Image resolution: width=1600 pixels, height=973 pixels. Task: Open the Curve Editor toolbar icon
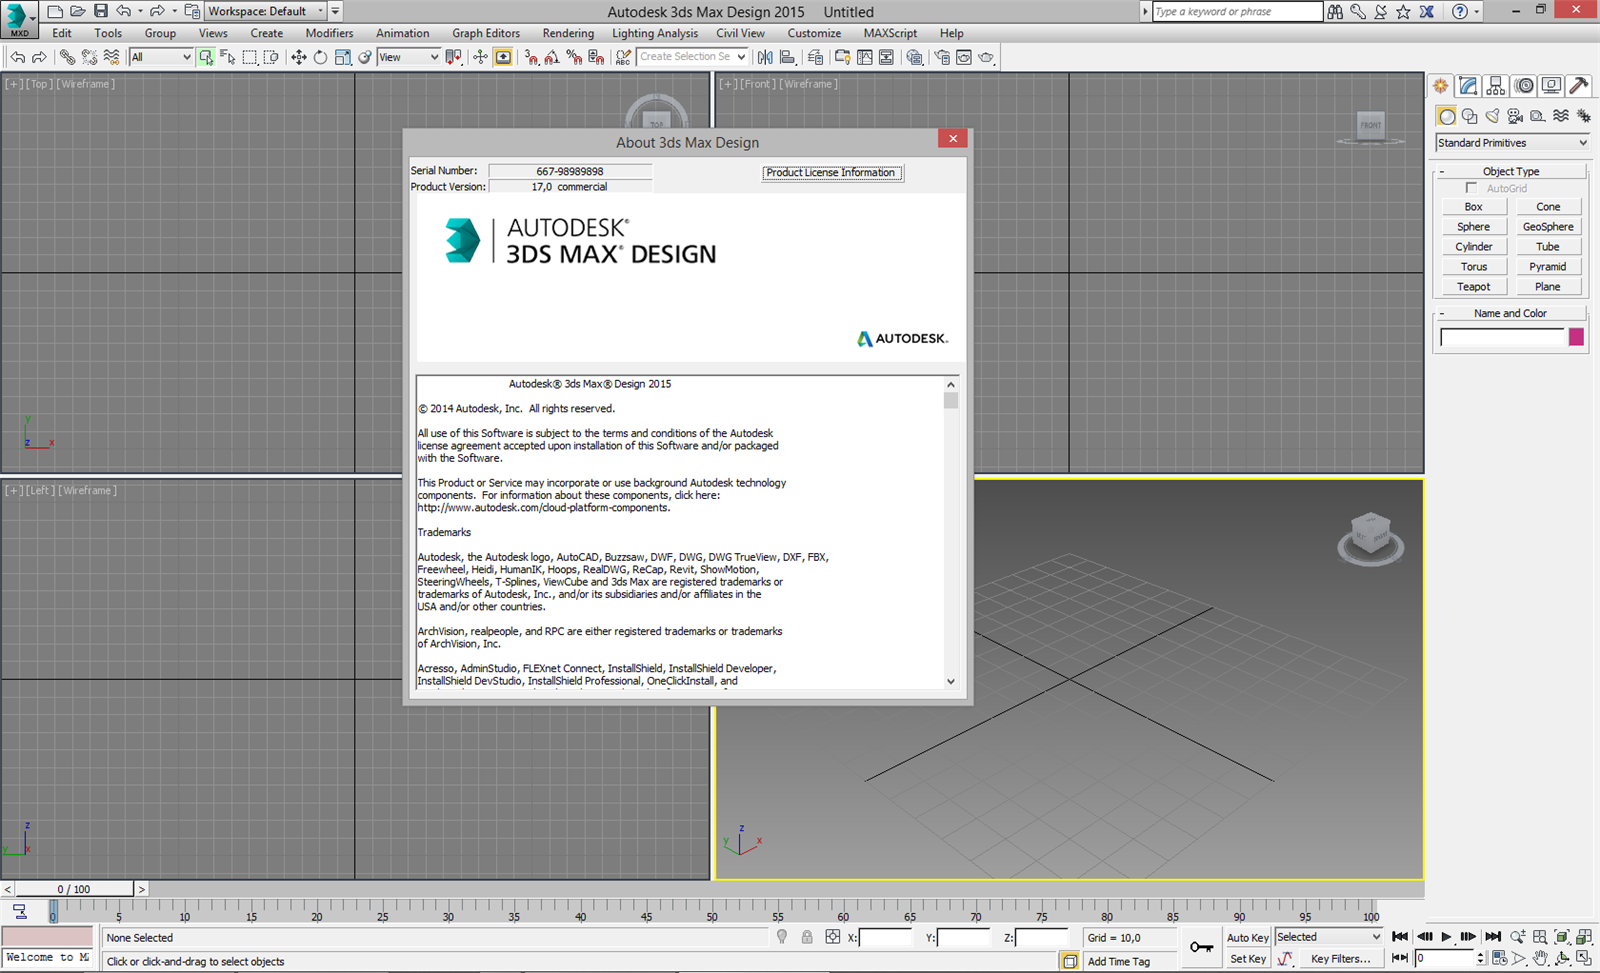(x=865, y=57)
